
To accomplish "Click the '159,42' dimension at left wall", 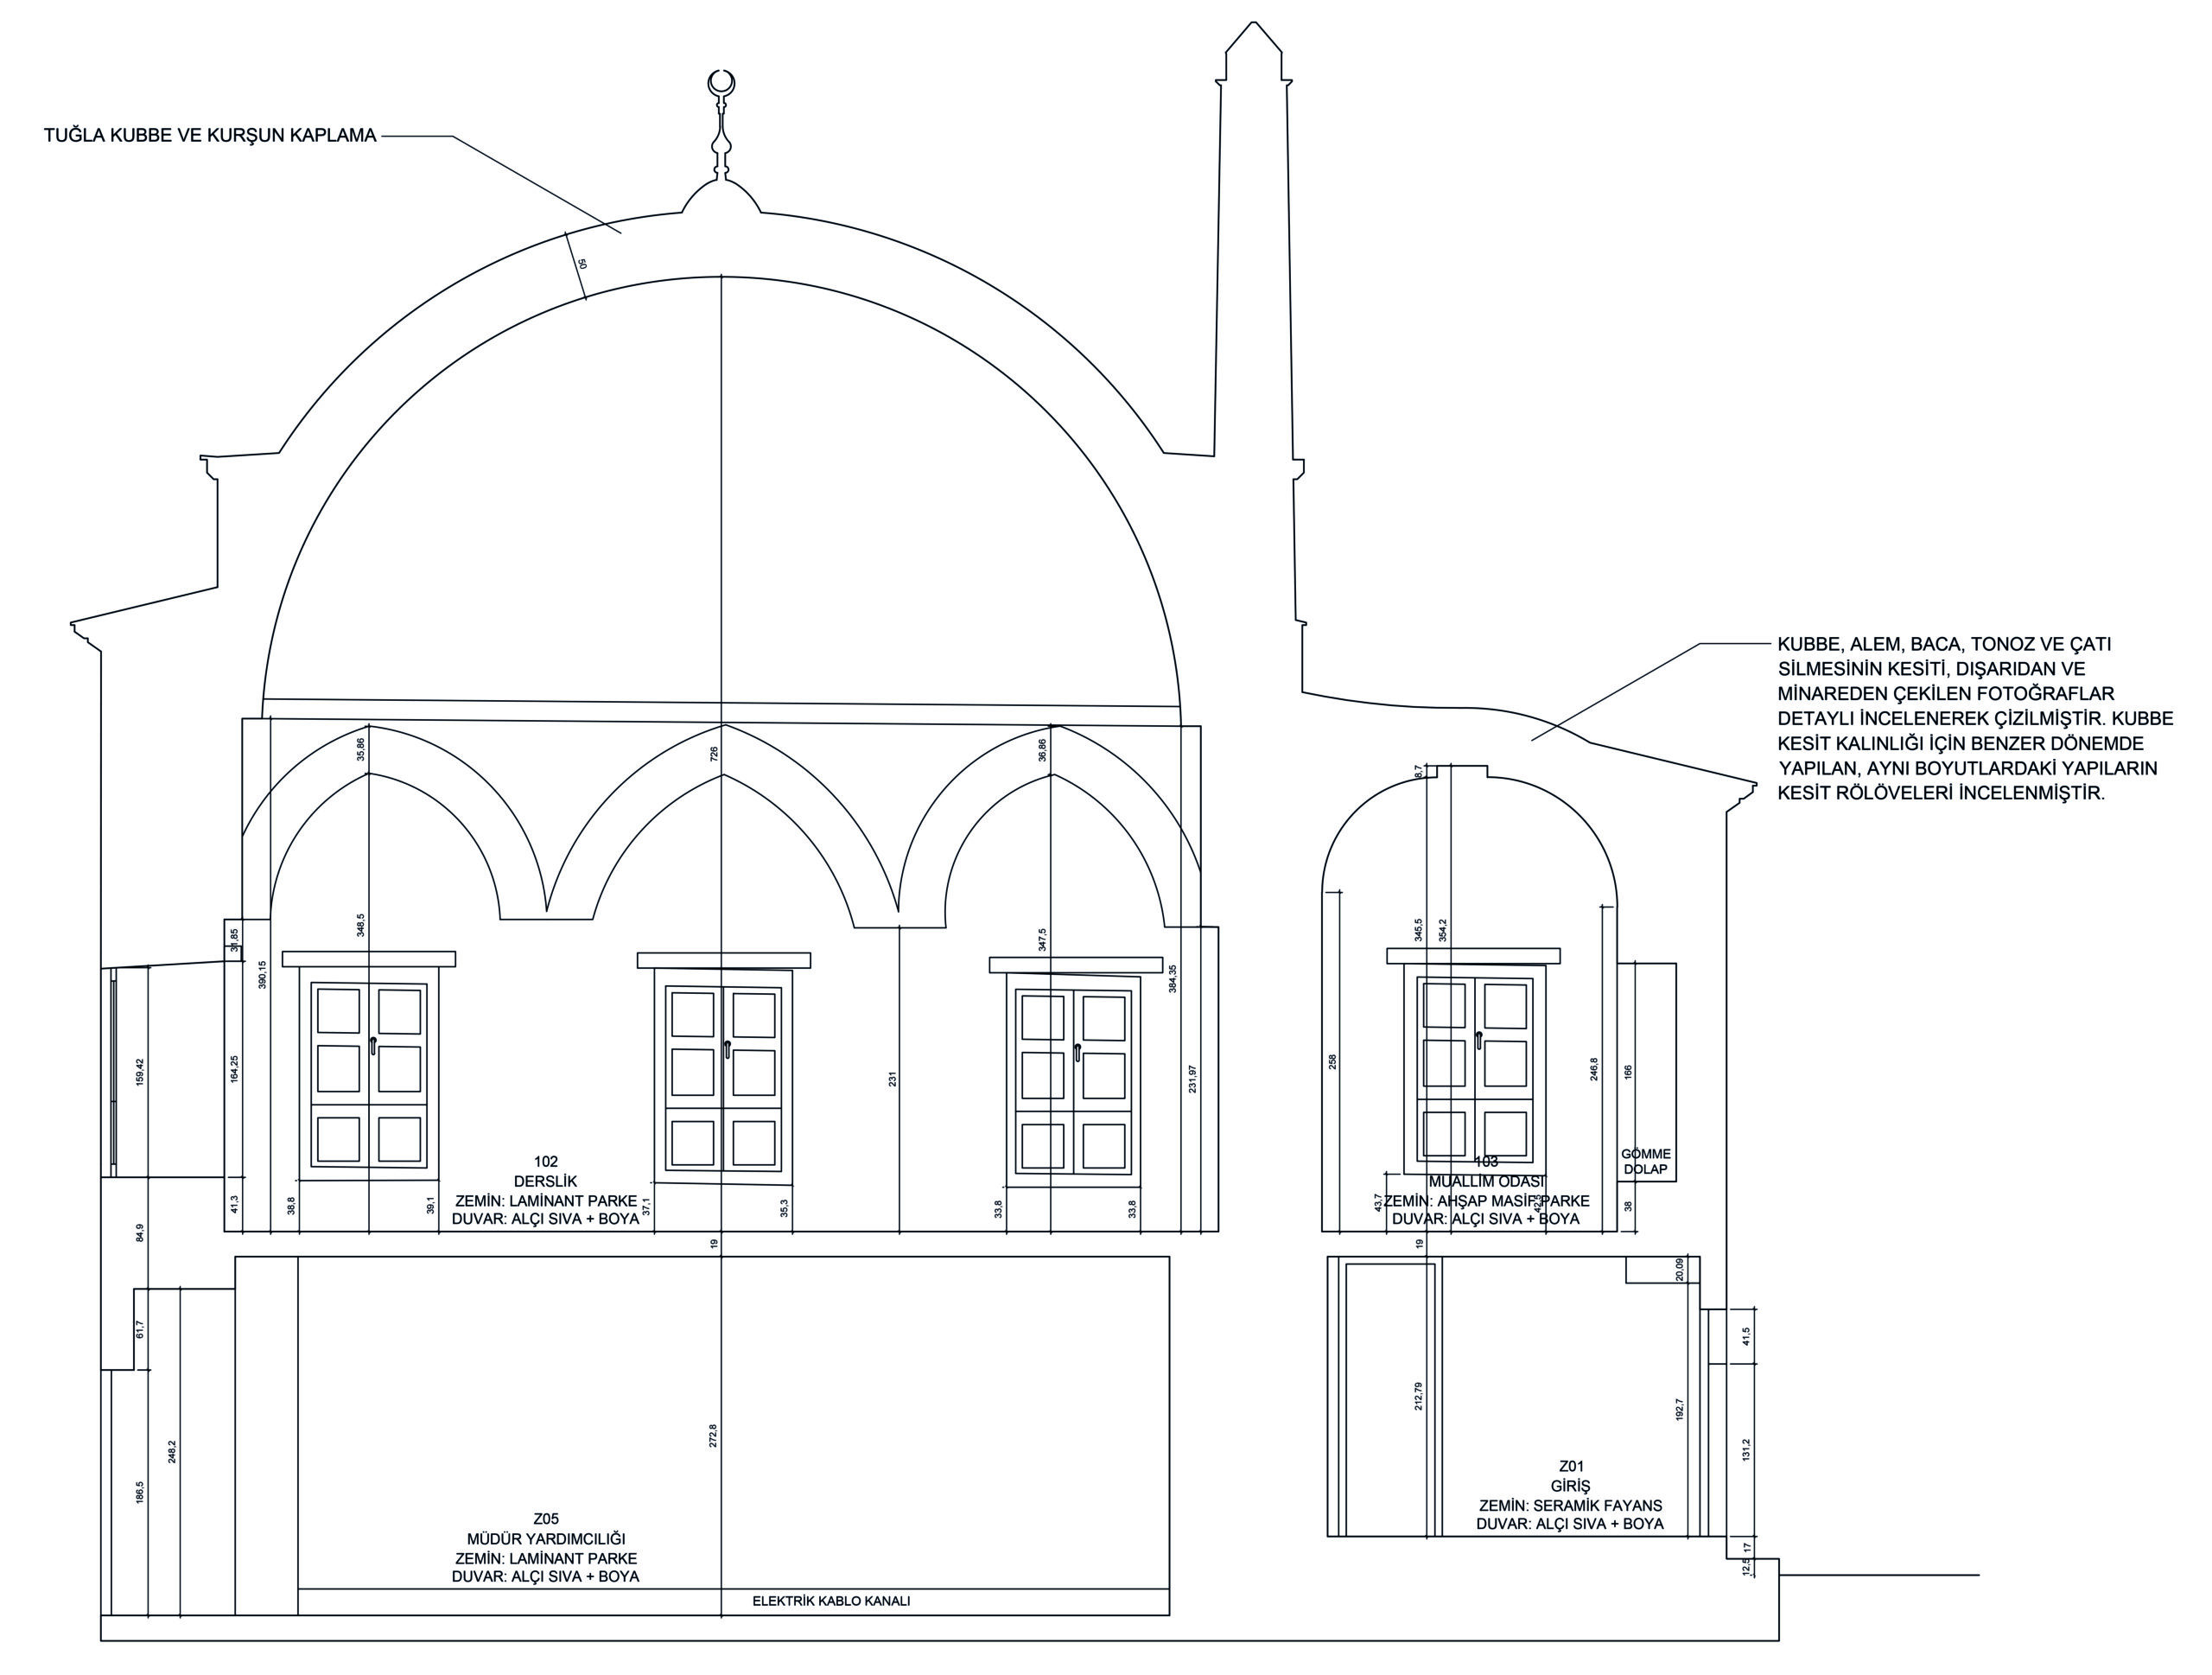I will pos(140,1072).
